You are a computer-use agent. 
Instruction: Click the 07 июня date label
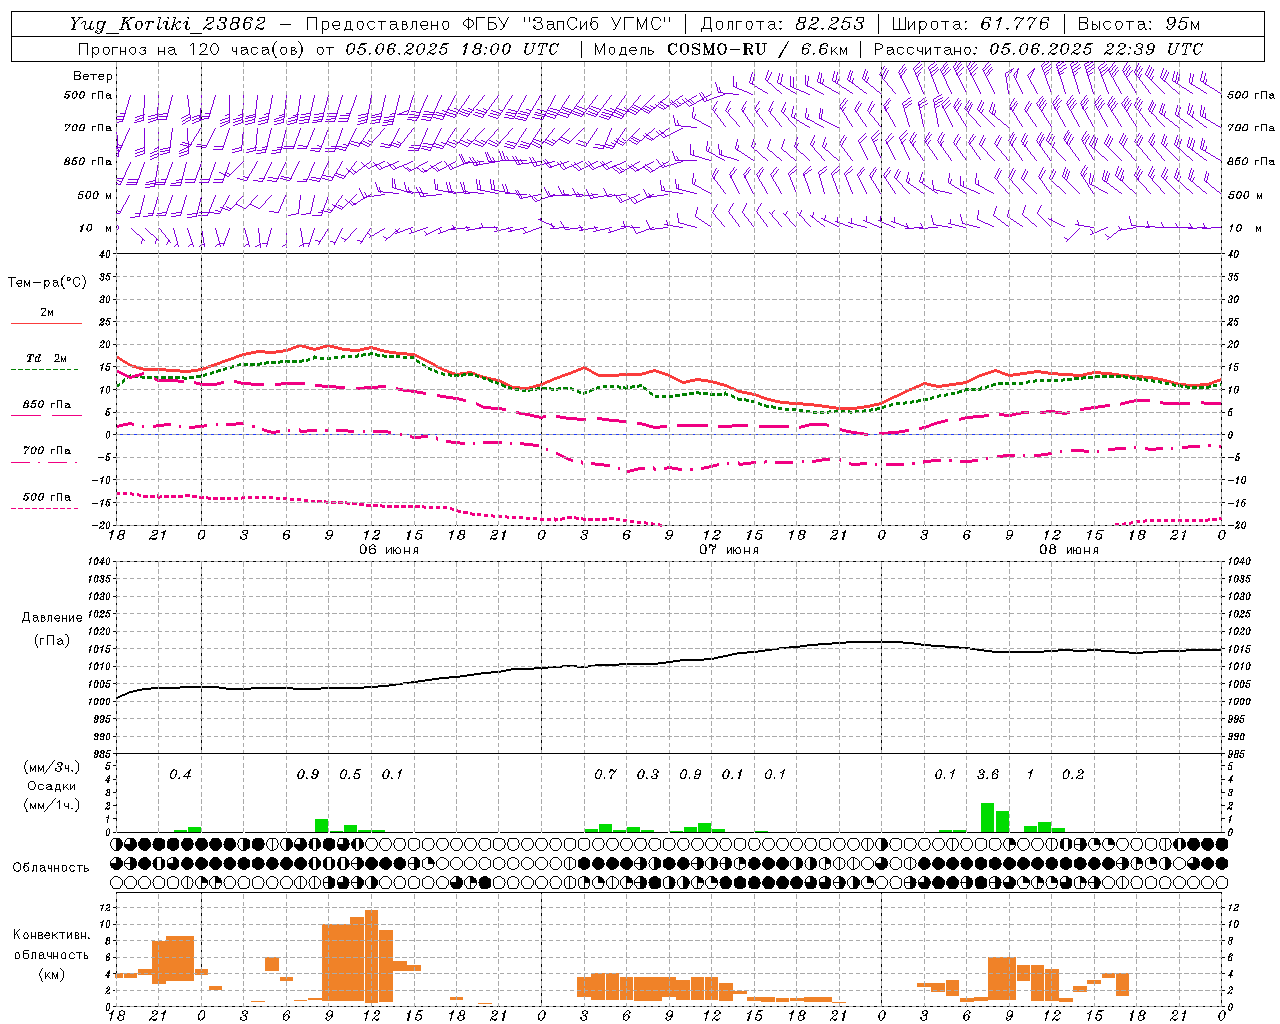[x=728, y=550]
